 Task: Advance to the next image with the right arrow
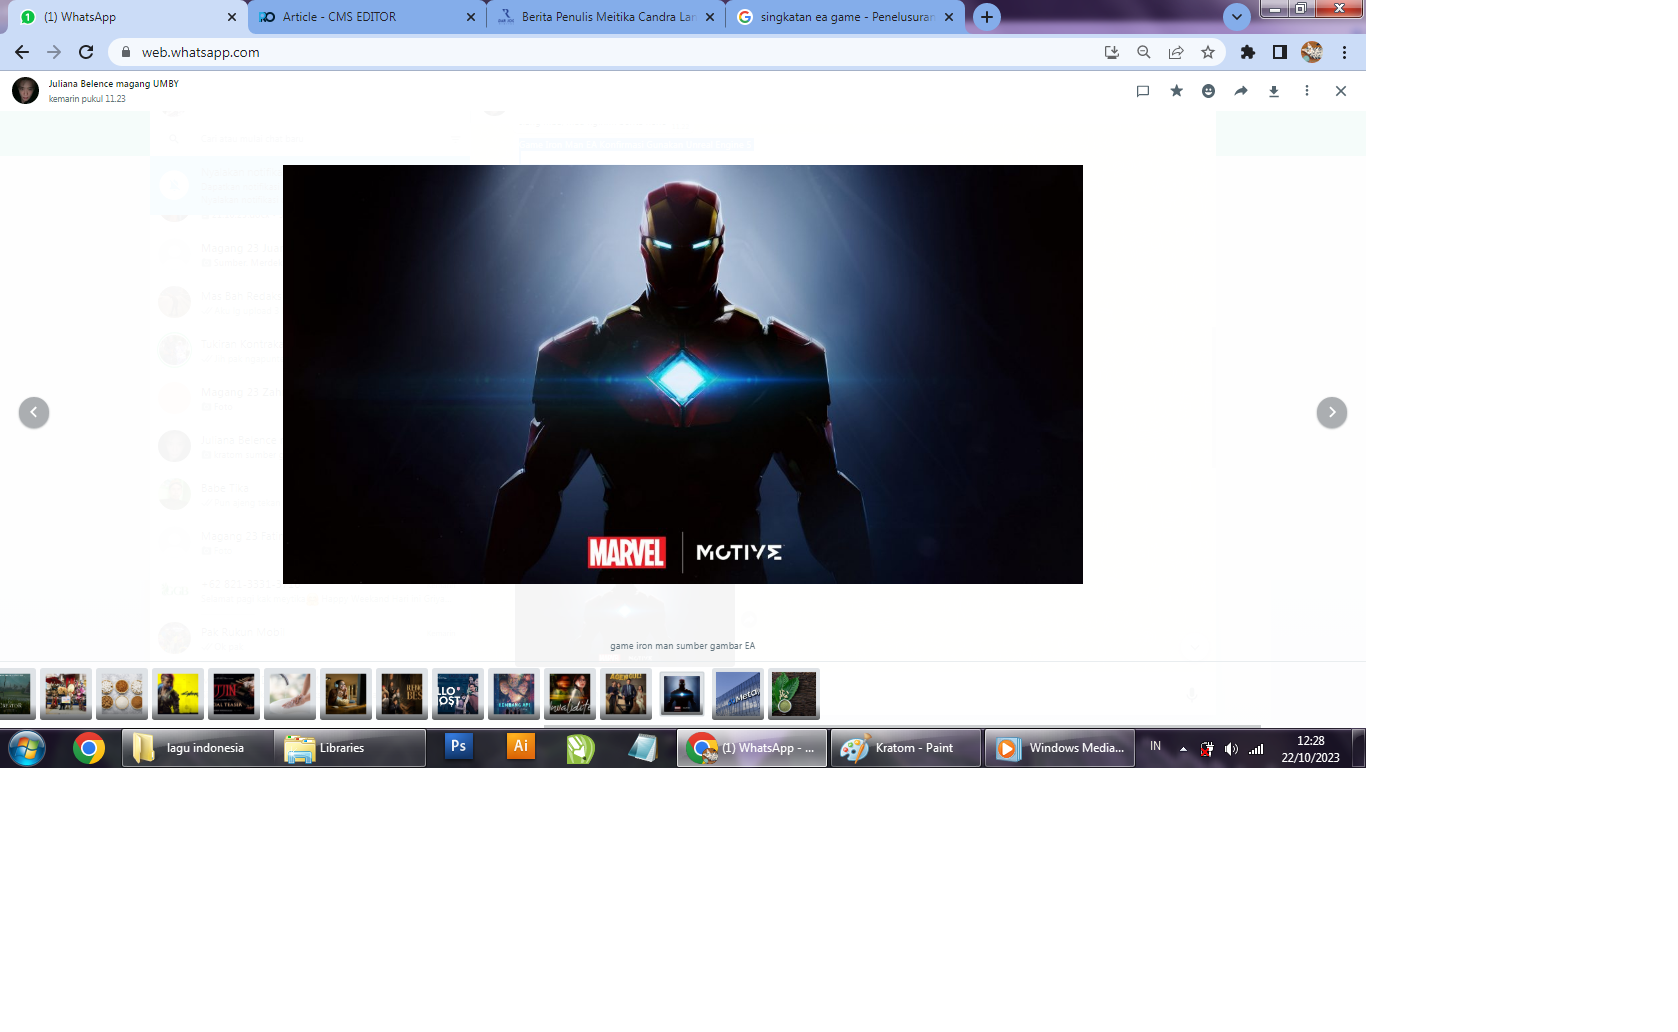point(1332,411)
